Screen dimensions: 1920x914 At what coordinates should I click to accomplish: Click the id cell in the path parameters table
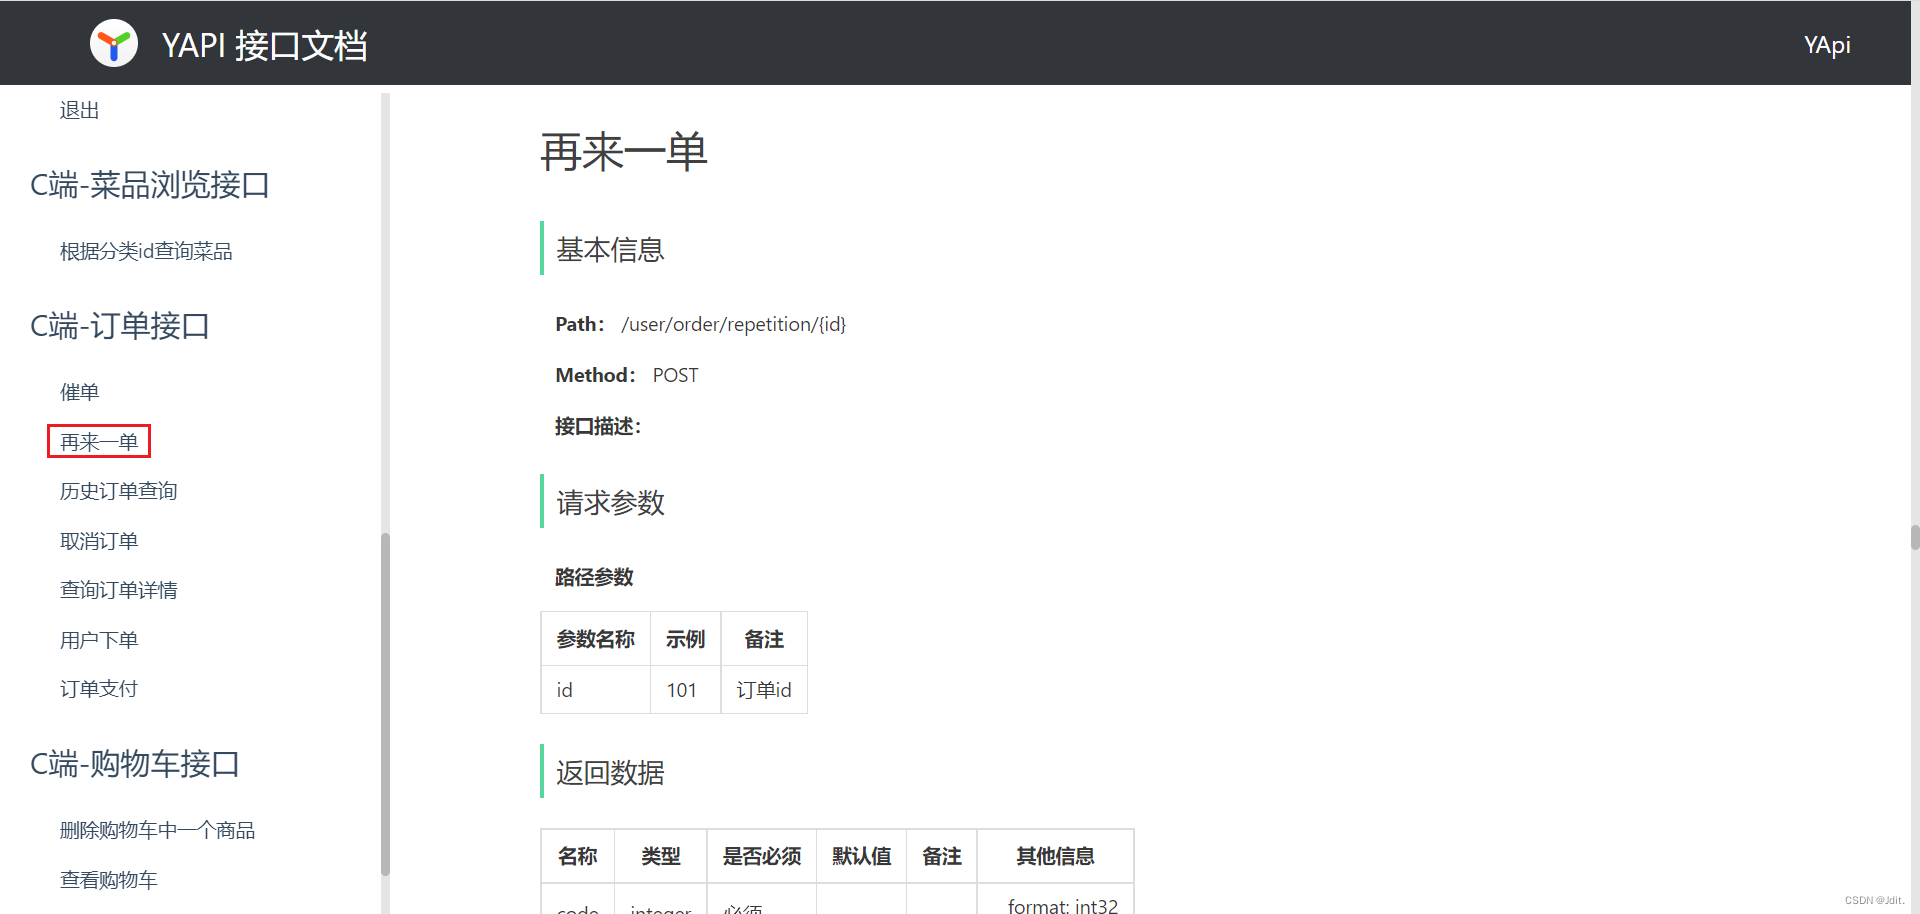pyautogui.click(x=564, y=689)
